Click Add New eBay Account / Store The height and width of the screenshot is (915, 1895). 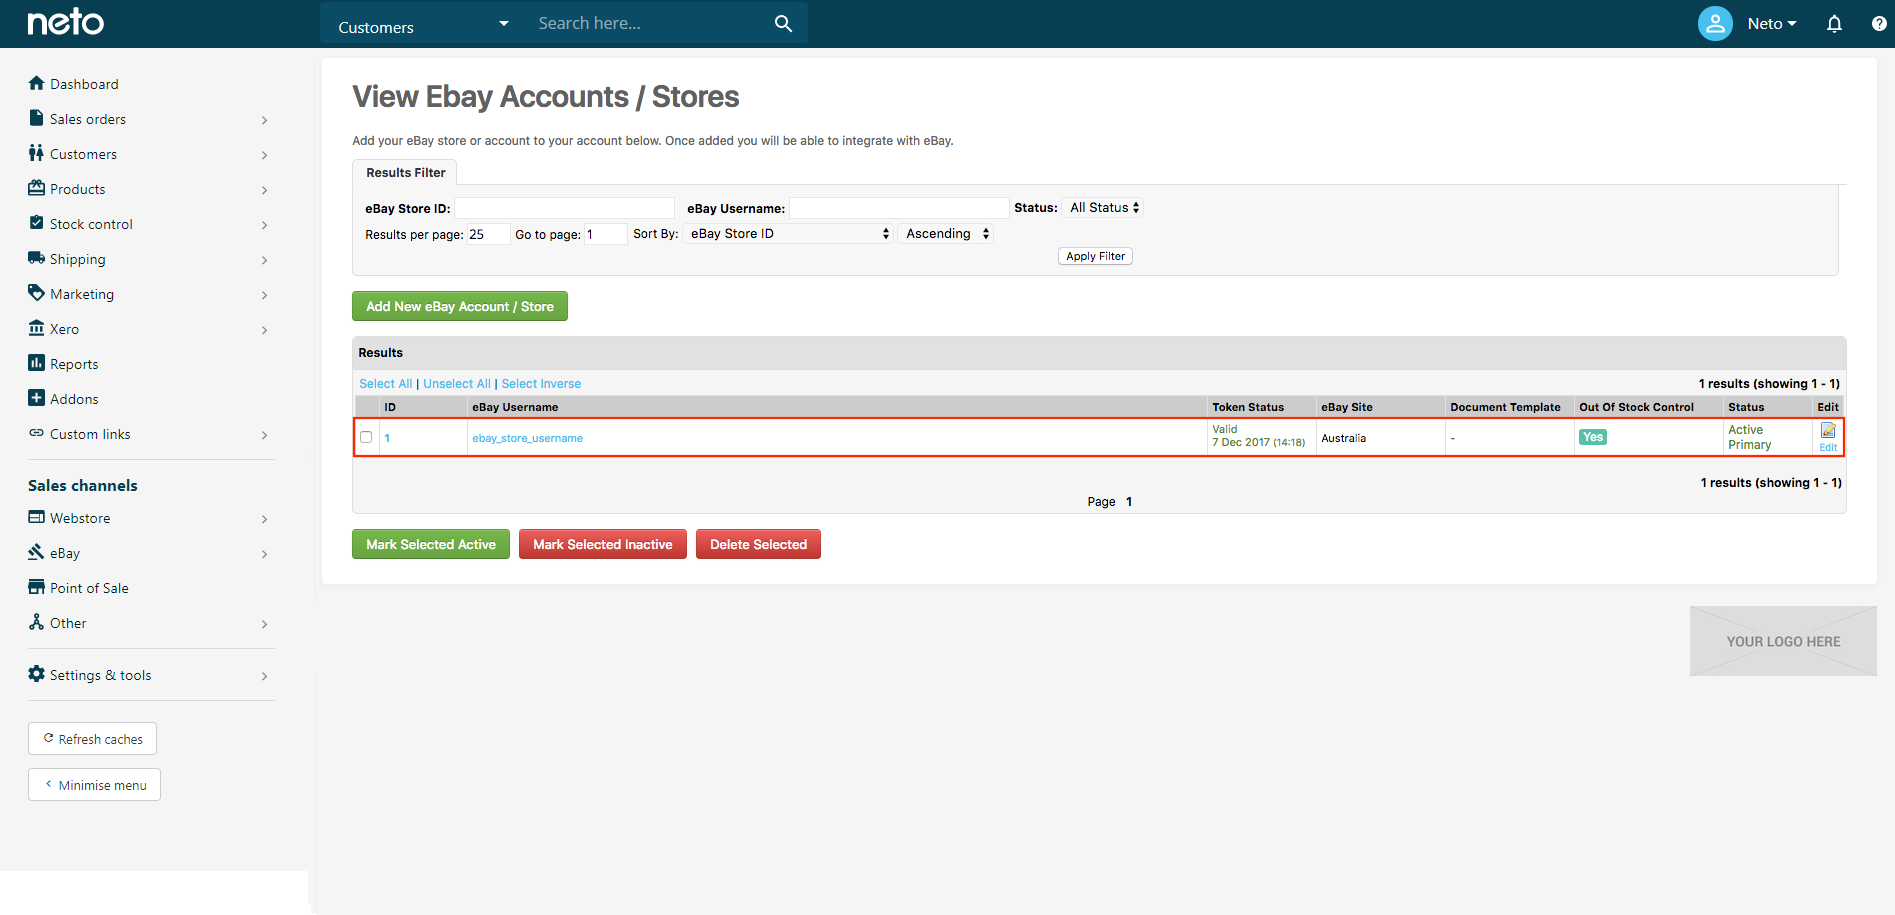pyautogui.click(x=460, y=306)
